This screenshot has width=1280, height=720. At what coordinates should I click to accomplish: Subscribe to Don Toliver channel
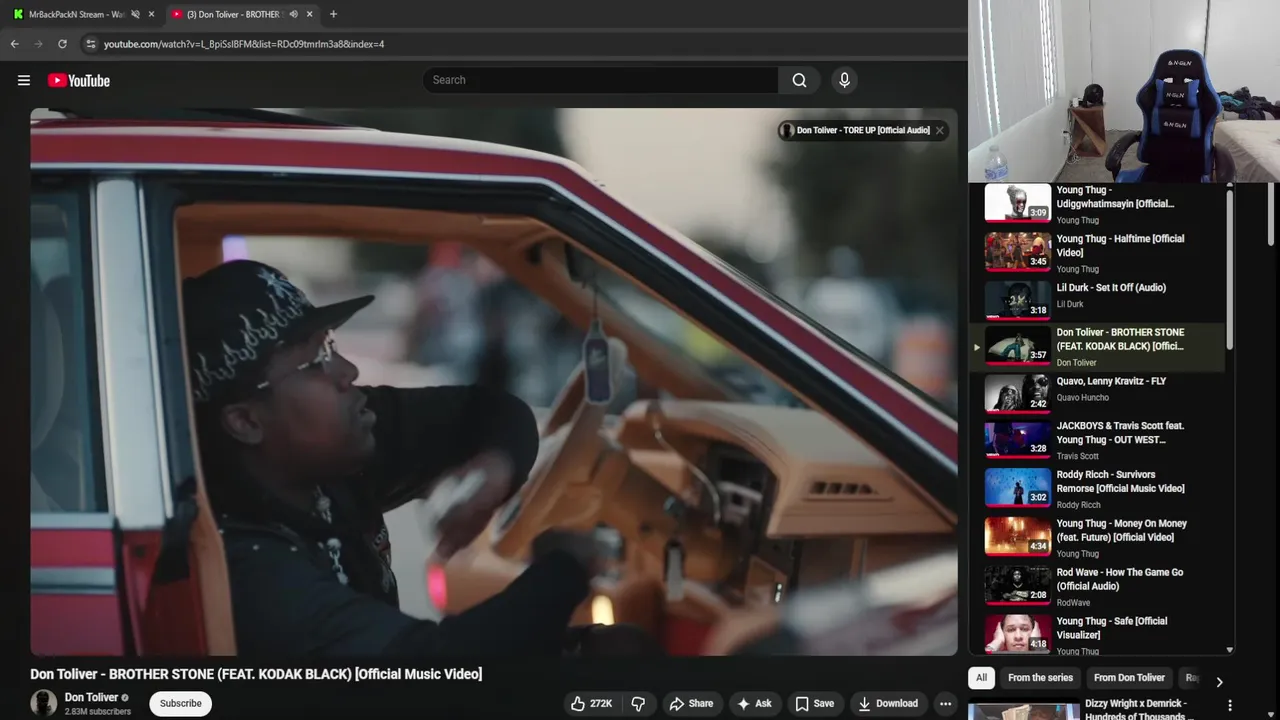(x=181, y=704)
